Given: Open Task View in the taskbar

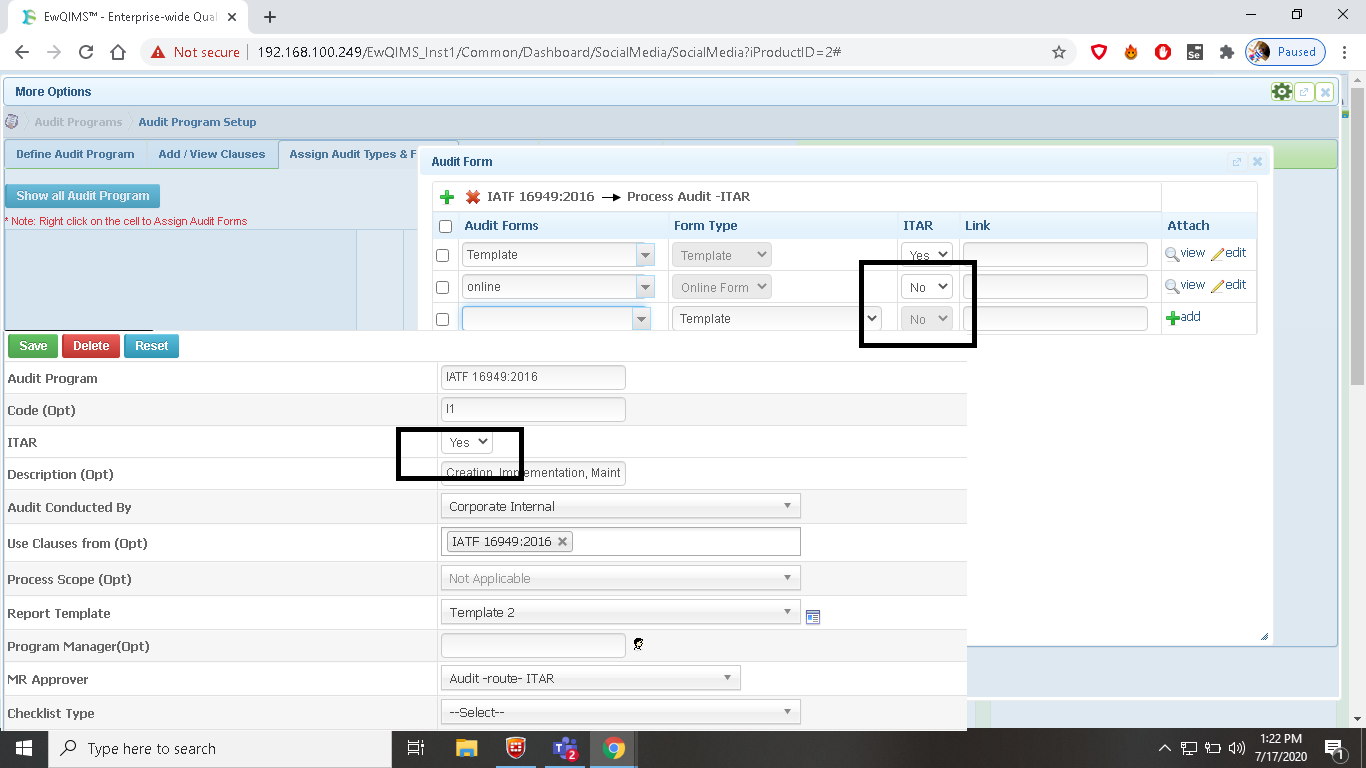Looking at the screenshot, I should (x=416, y=748).
